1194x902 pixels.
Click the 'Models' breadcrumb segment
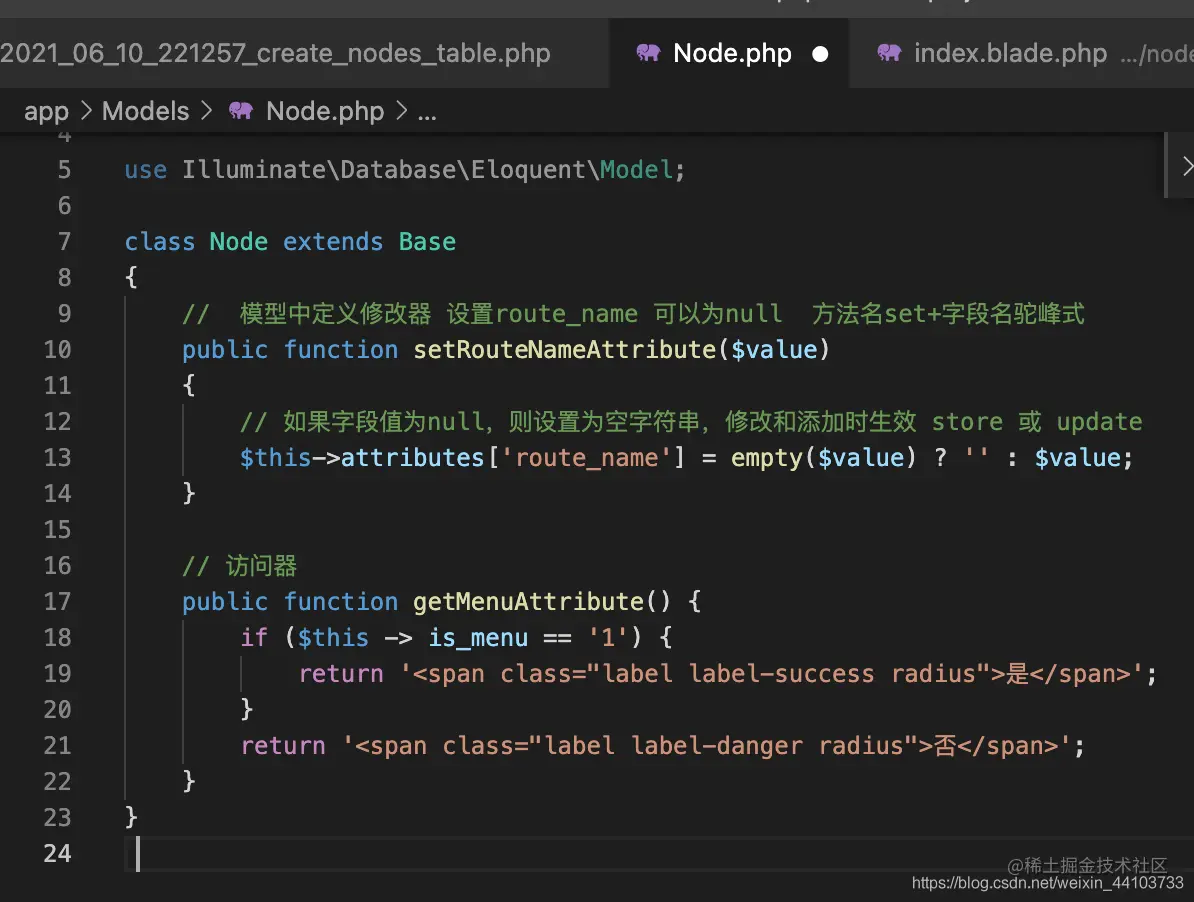(145, 111)
